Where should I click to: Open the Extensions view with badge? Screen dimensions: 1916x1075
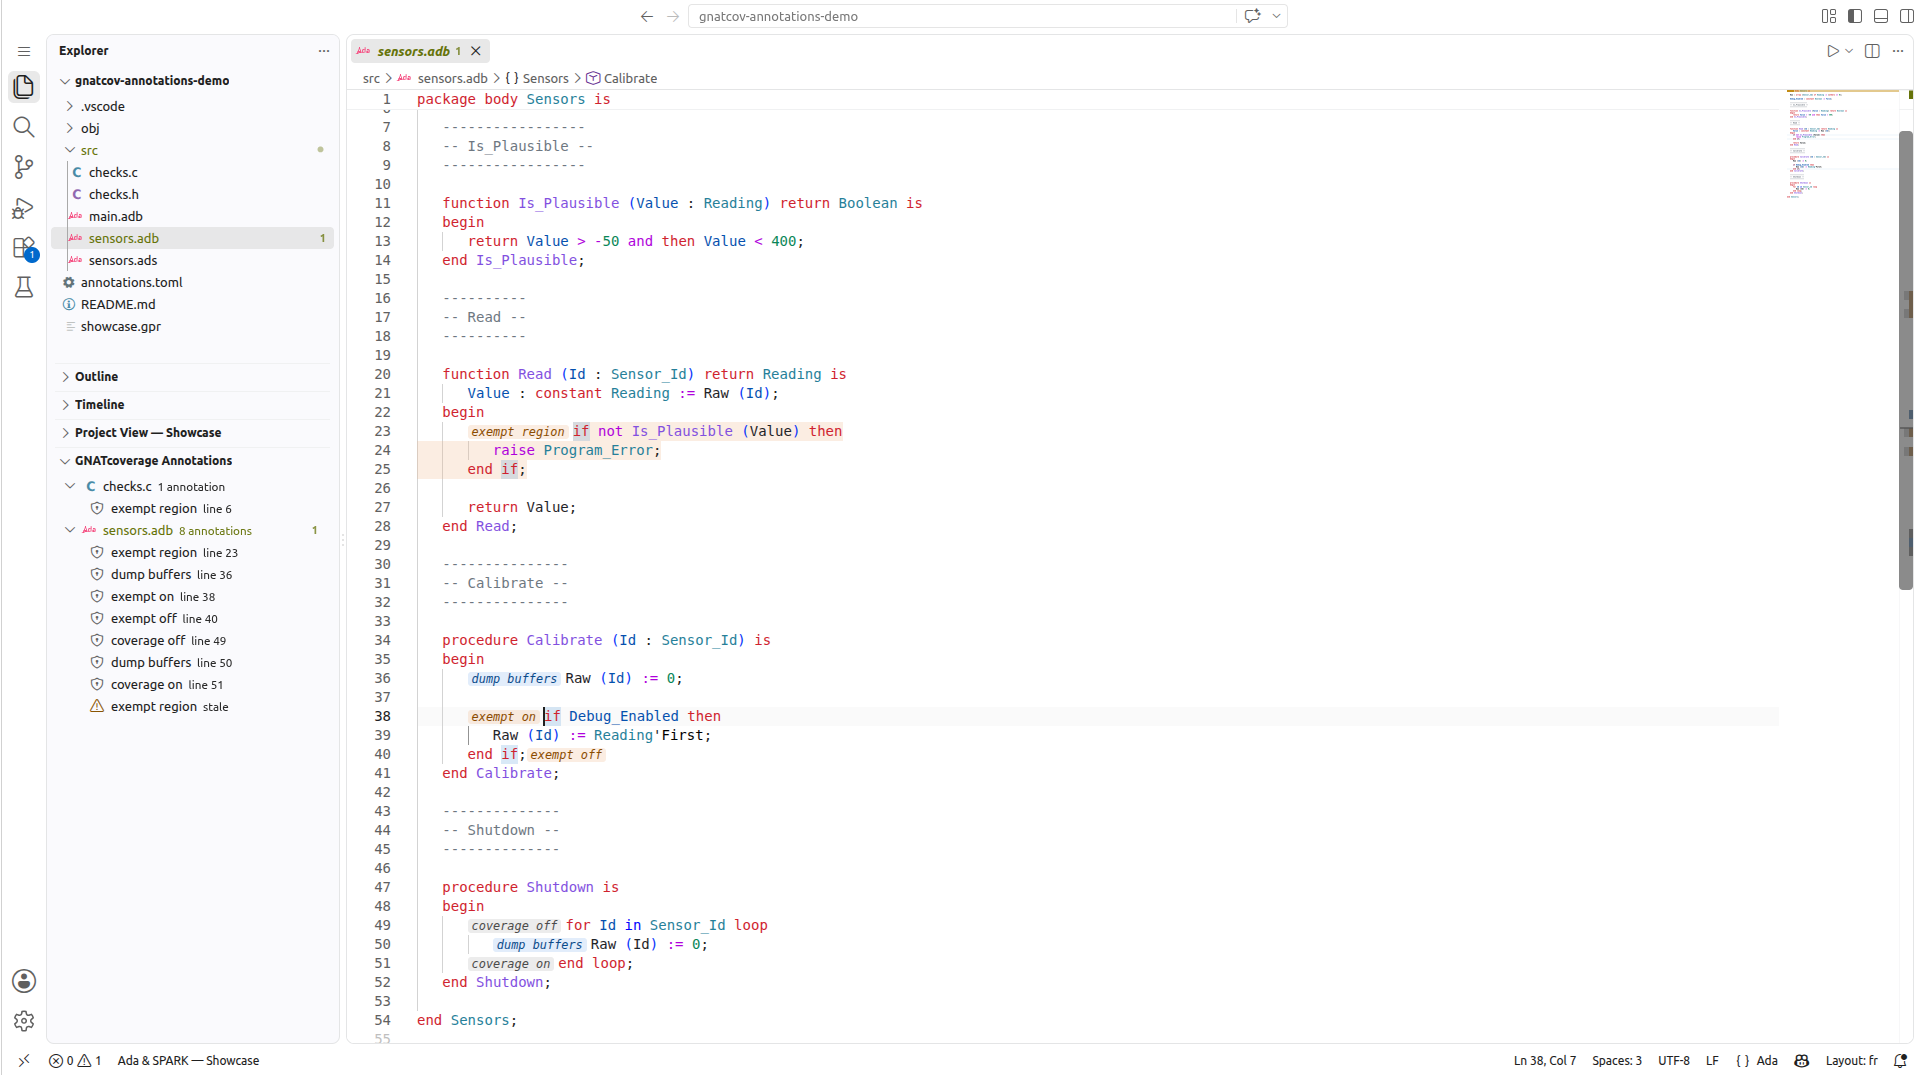(x=24, y=248)
